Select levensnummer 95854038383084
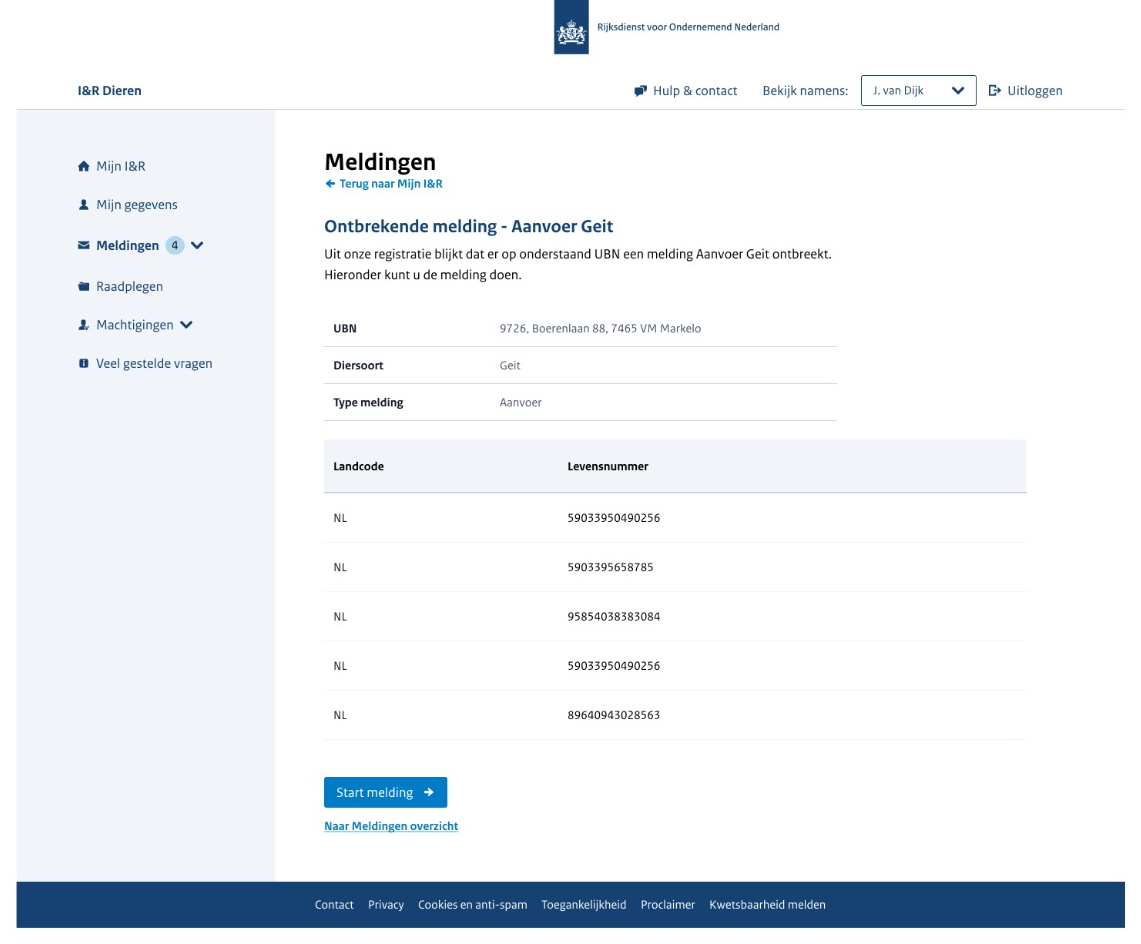This screenshot has width=1141, height=944. pos(613,616)
